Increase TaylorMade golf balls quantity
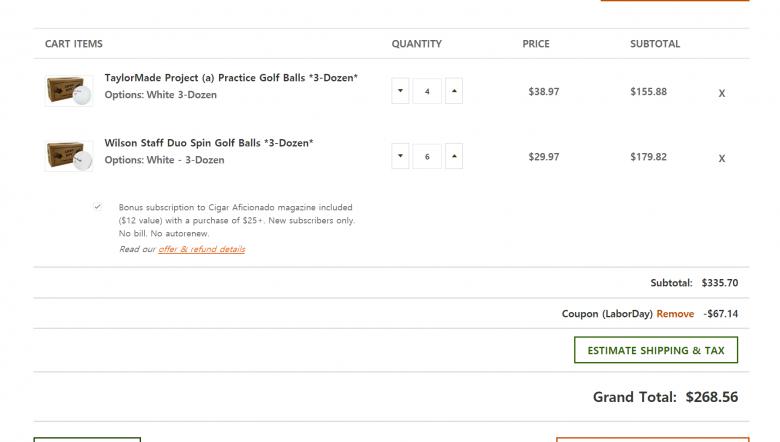780x442 pixels. point(454,91)
